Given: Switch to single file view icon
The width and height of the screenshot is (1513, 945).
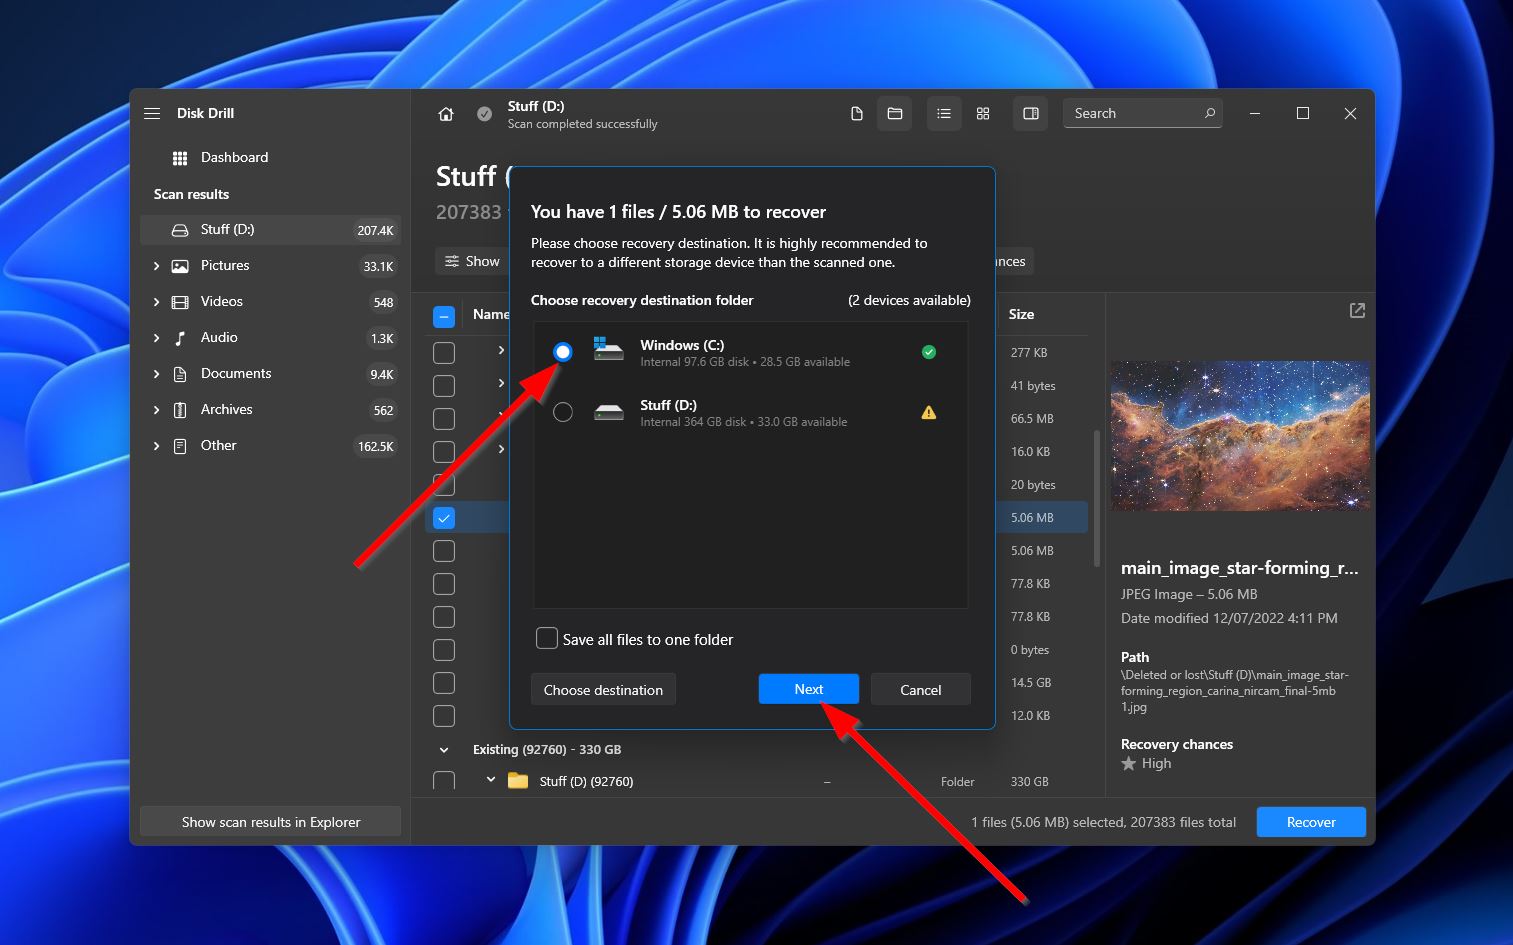Looking at the screenshot, I should click(857, 114).
